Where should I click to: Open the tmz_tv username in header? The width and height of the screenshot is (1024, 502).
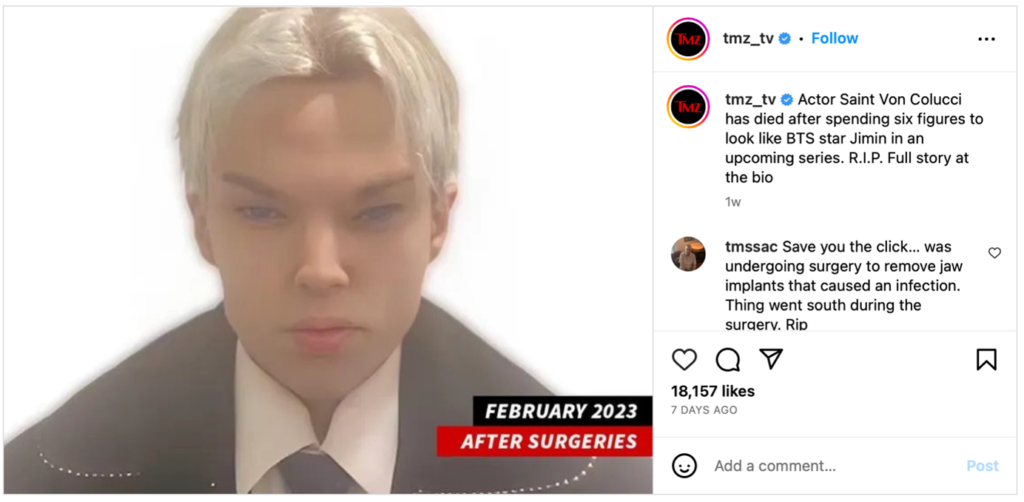pyautogui.click(x=748, y=39)
